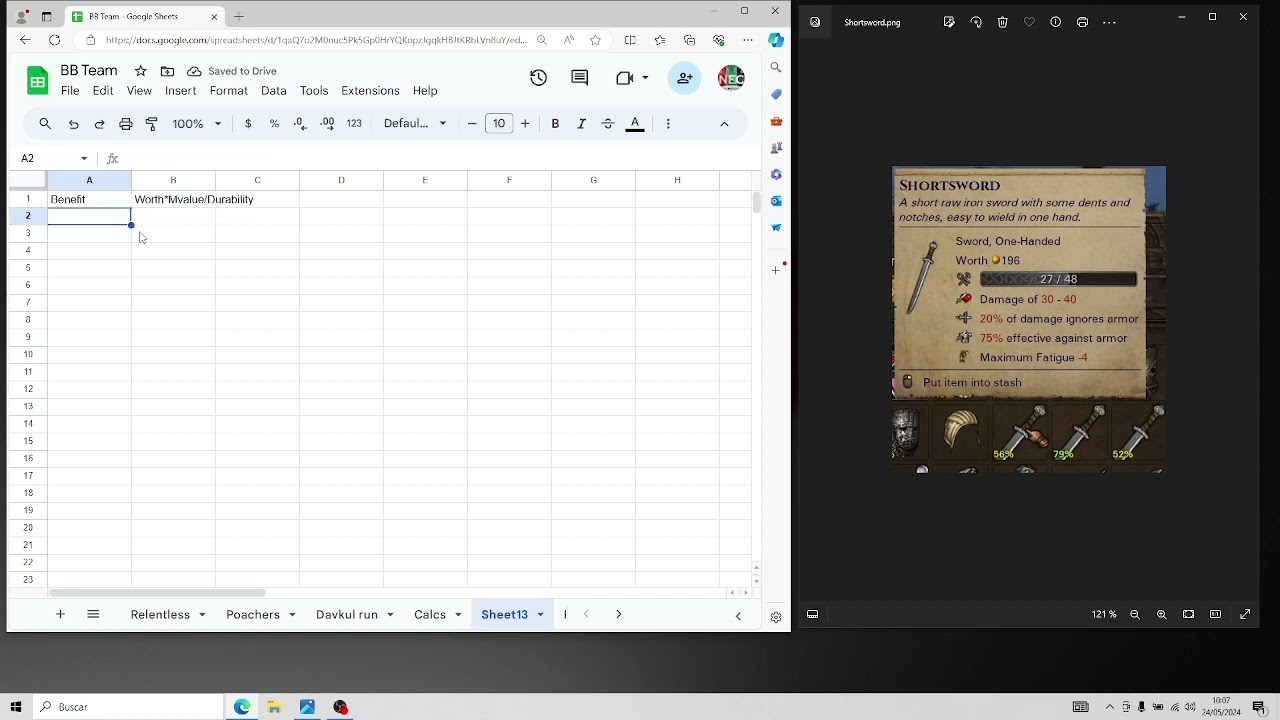Select cell with Worth*Mvalue/Durability
1280x720 pixels.
173,199
